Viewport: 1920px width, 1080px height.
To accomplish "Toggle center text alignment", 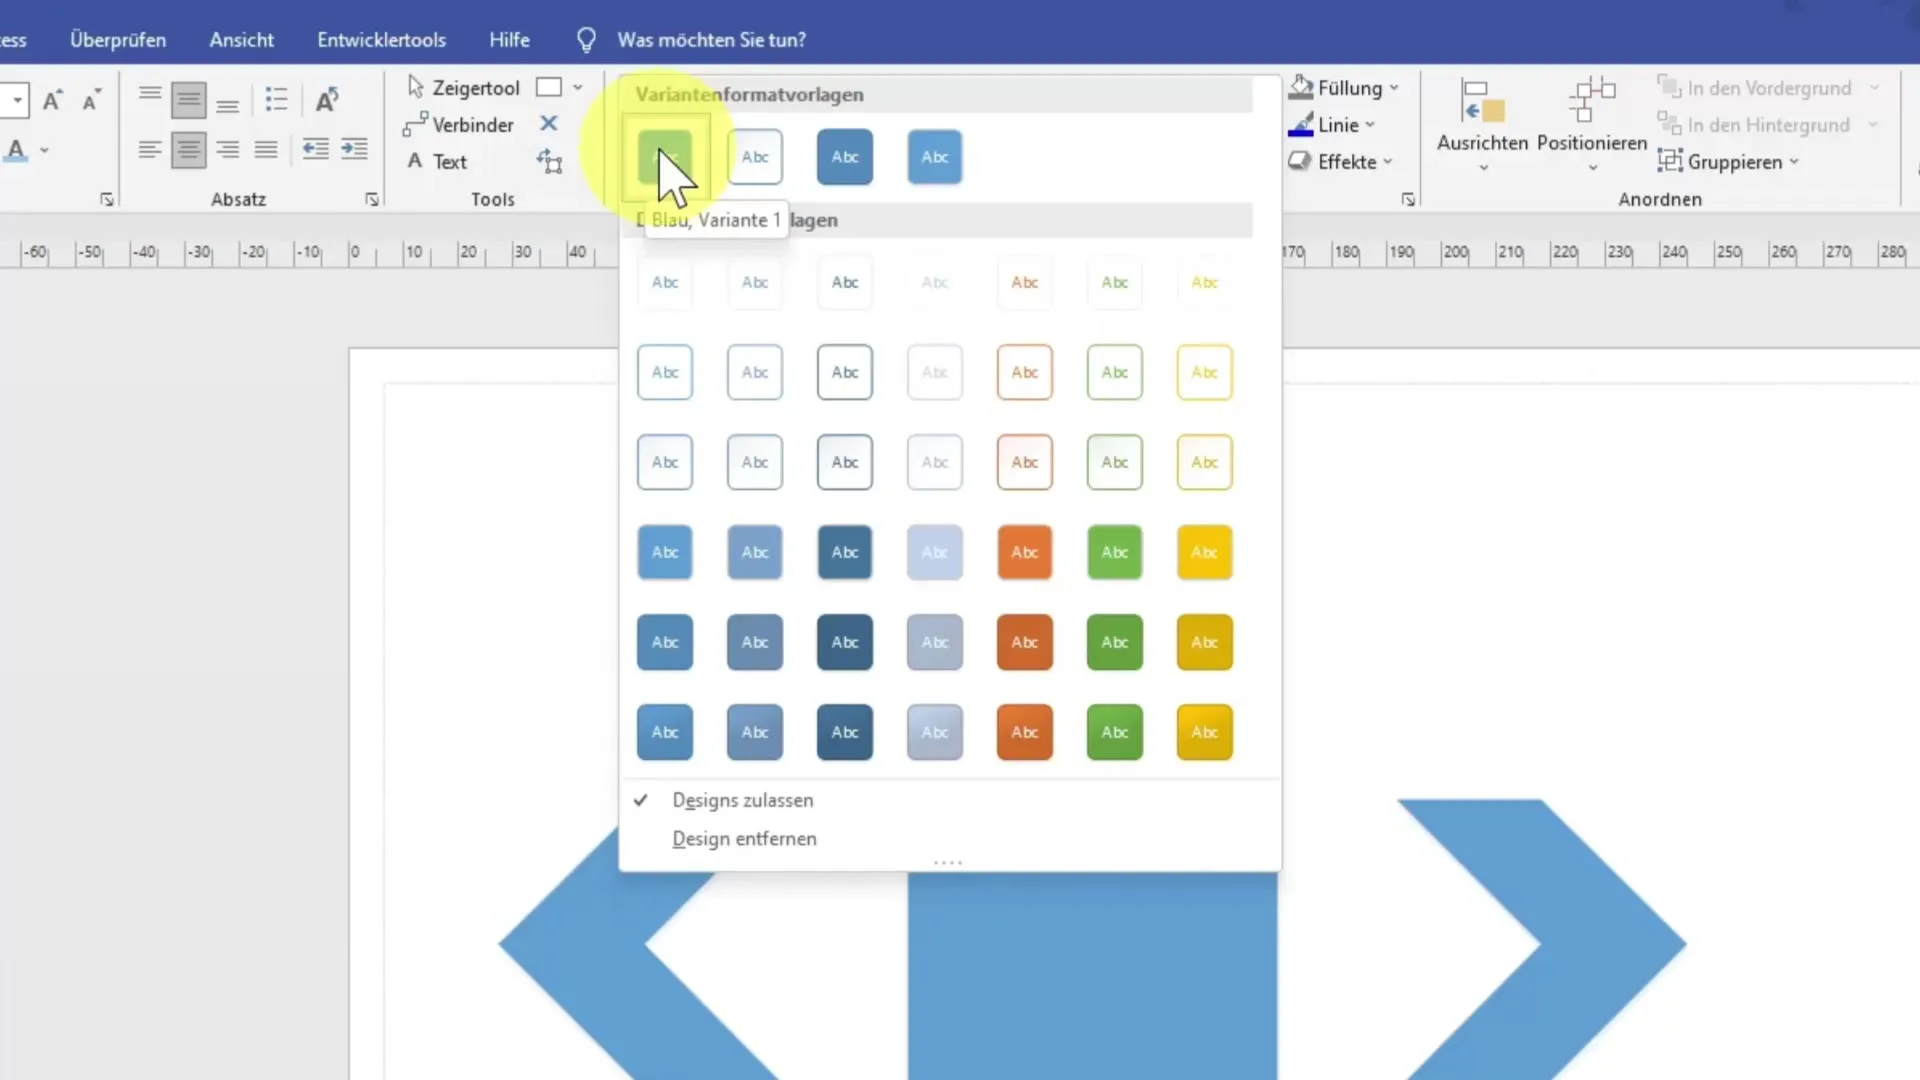I will [x=188, y=150].
